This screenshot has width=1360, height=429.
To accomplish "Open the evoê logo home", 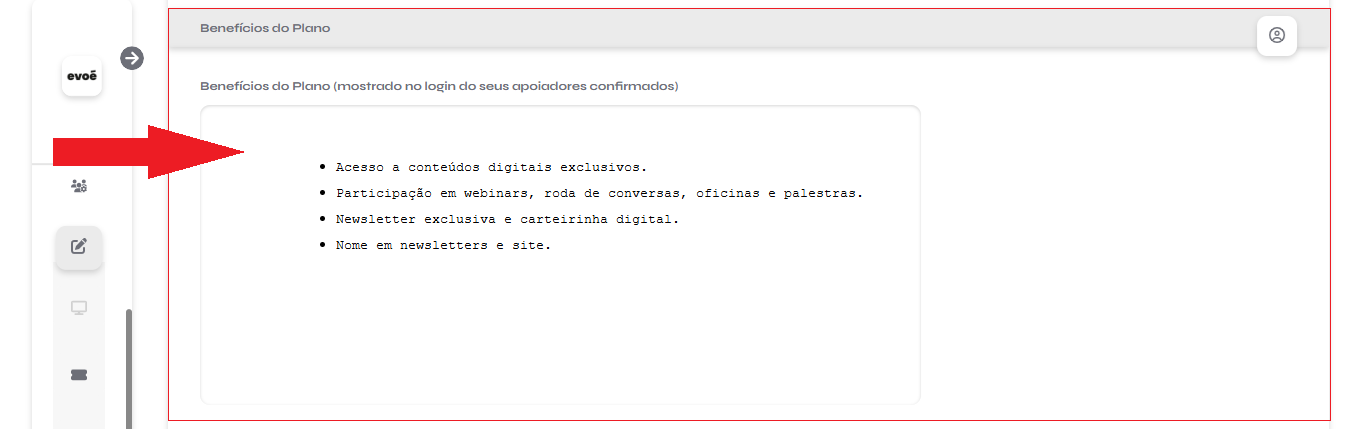I will tap(82, 76).
